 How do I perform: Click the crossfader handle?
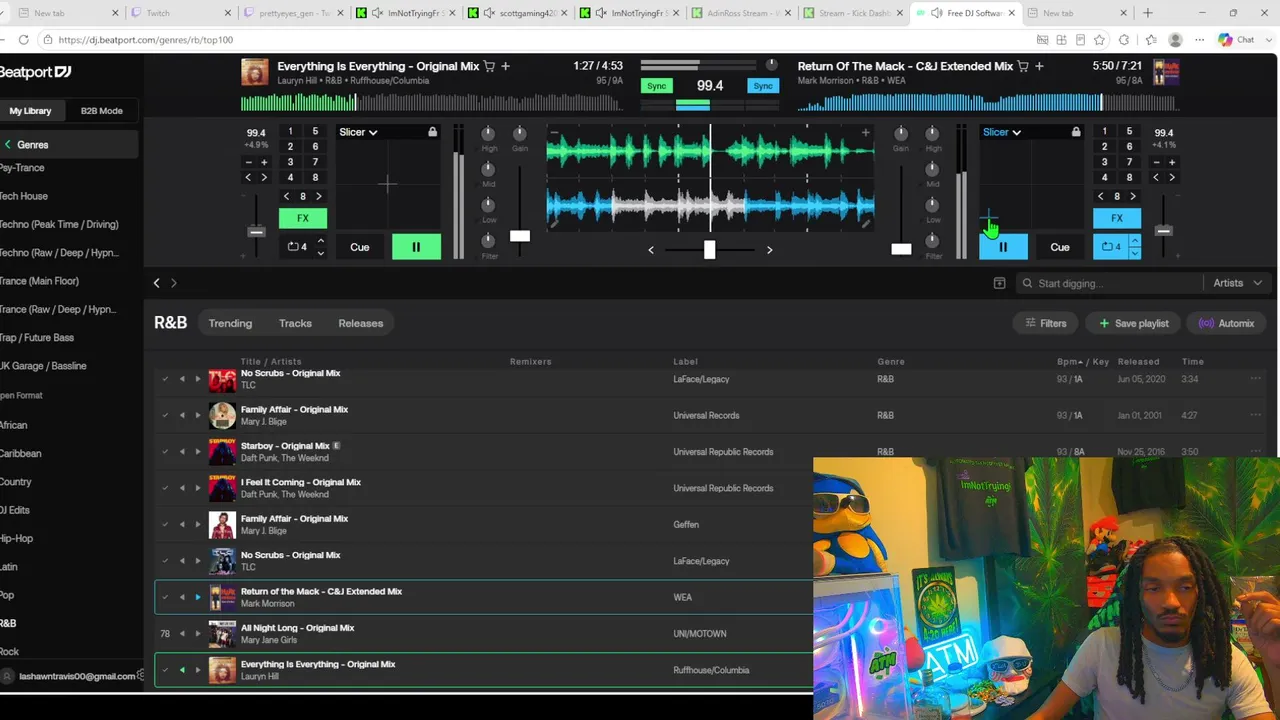point(709,249)
